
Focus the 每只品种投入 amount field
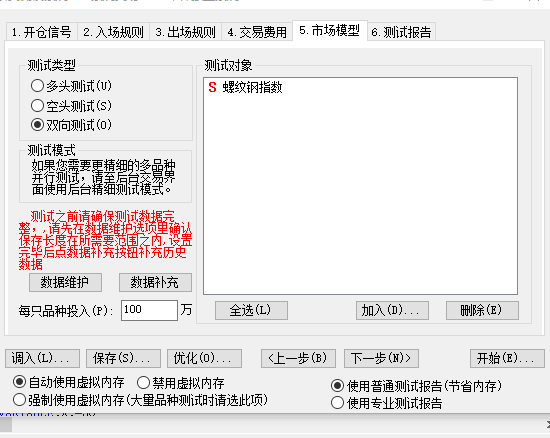tap(149, 310)
